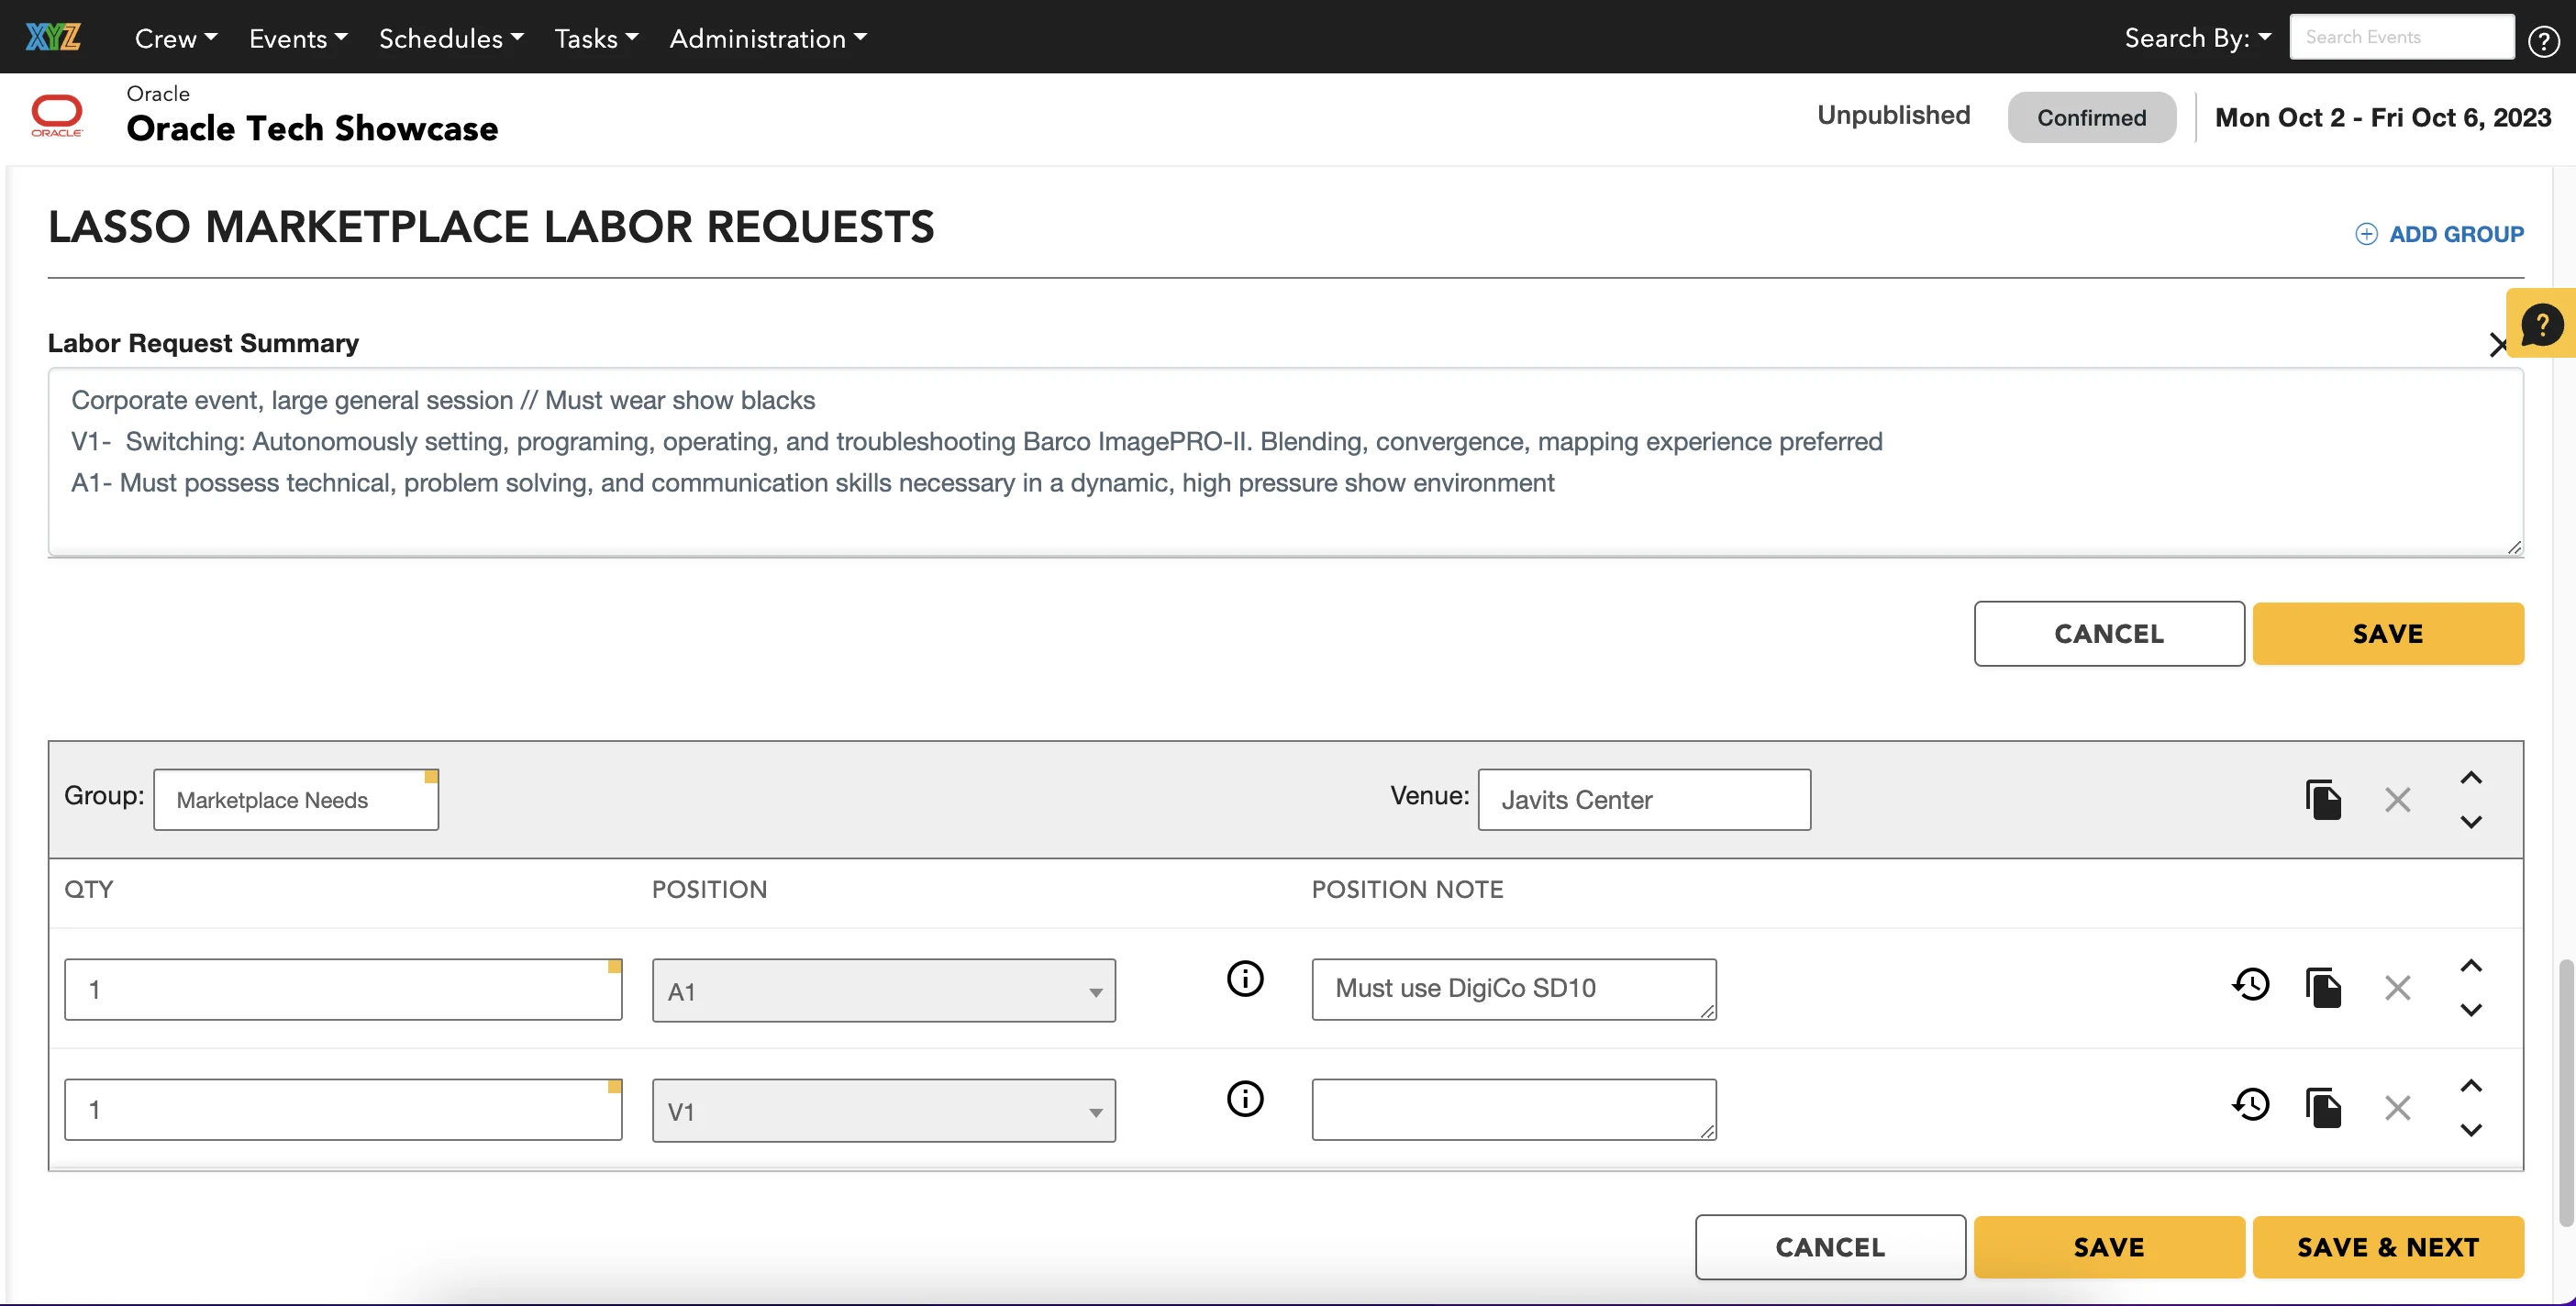Delete the Marketplace Needs group
This screenshot has height=1306, width=2576.
[2397, 800]
